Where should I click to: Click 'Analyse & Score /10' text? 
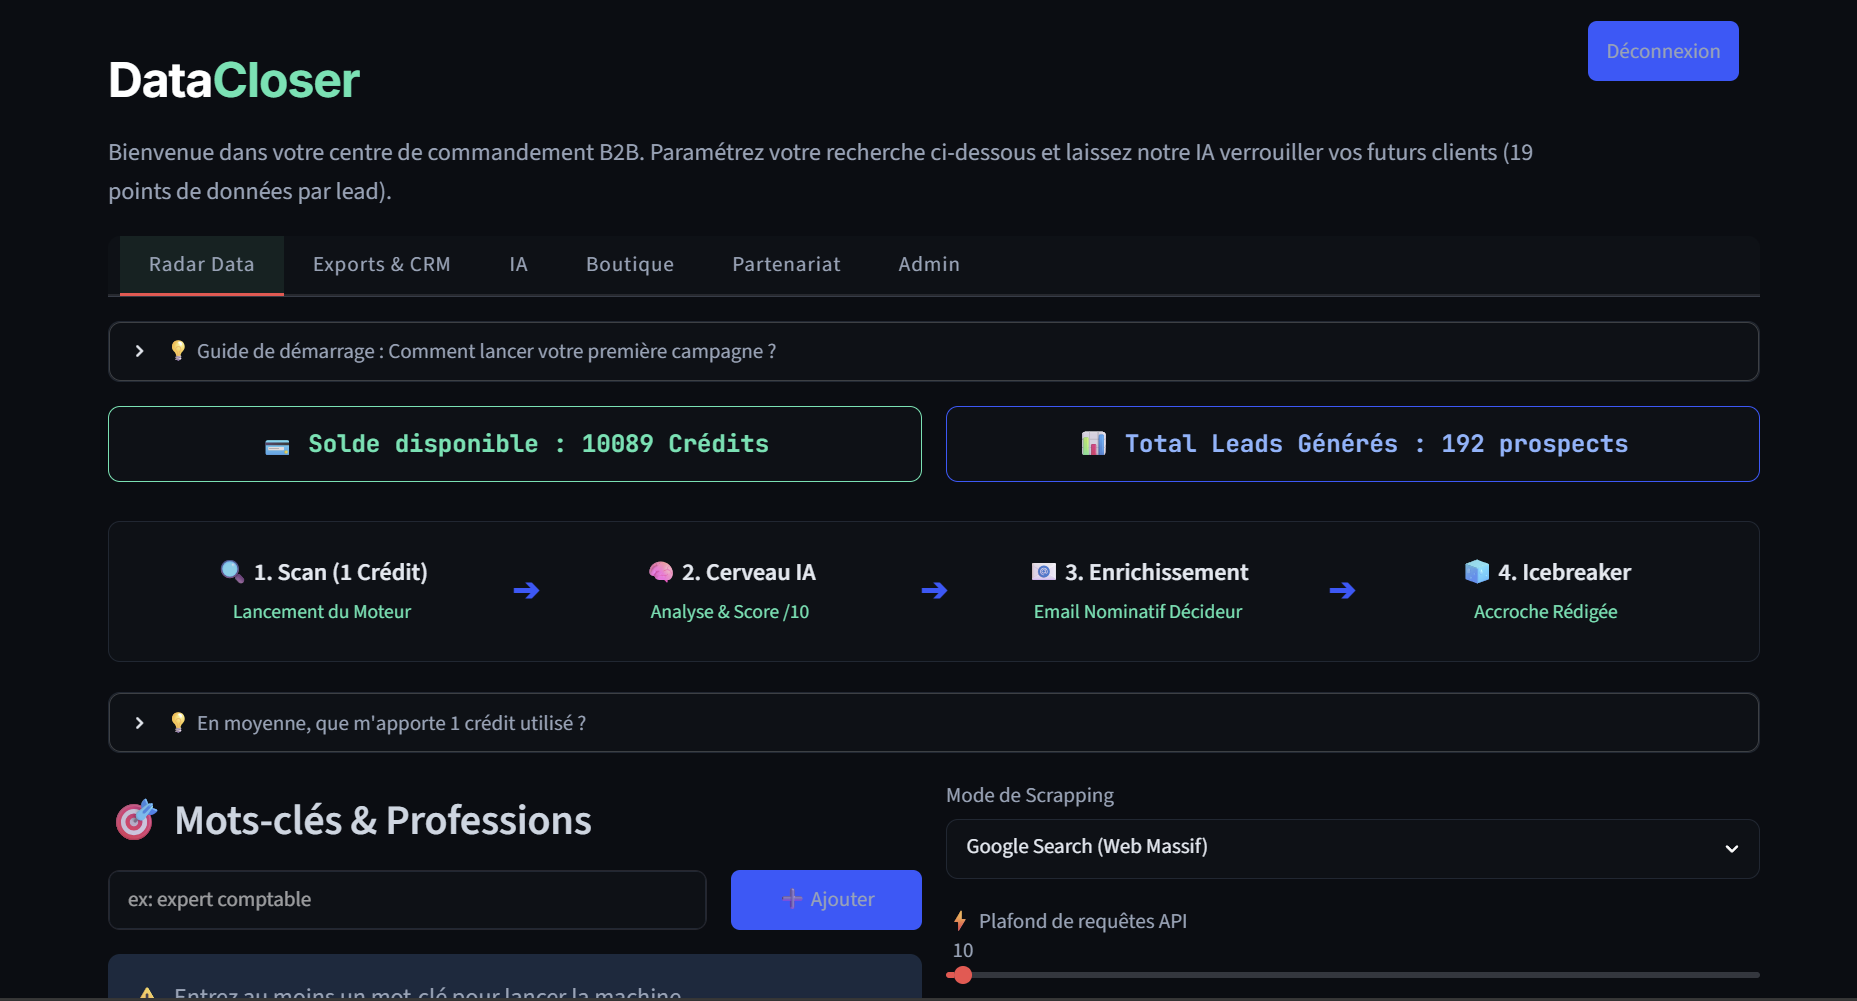point(730,612)
